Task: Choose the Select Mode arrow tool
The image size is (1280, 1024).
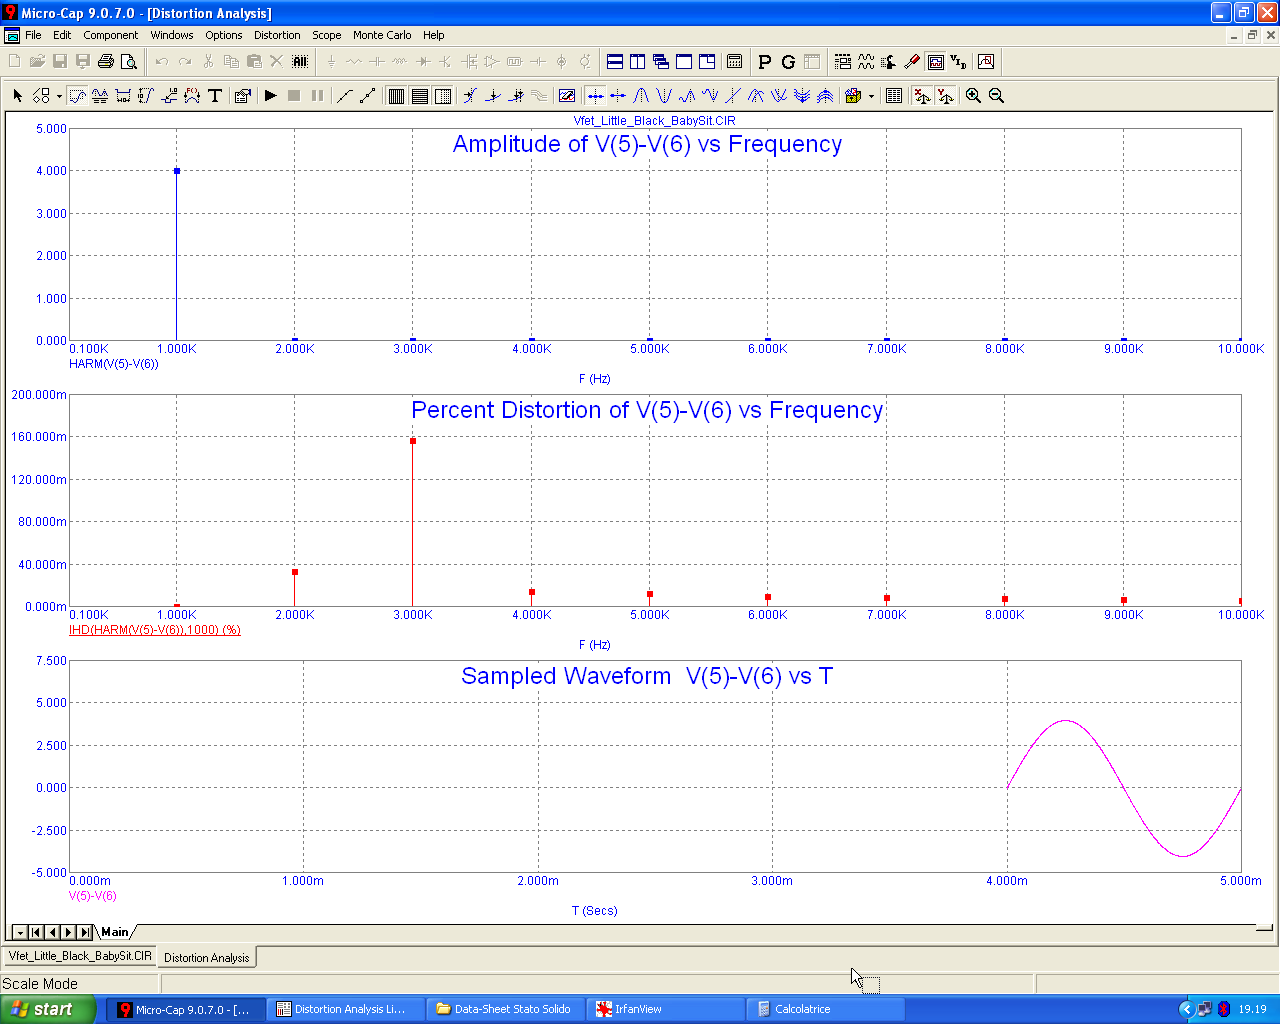Action: [18, 96]
